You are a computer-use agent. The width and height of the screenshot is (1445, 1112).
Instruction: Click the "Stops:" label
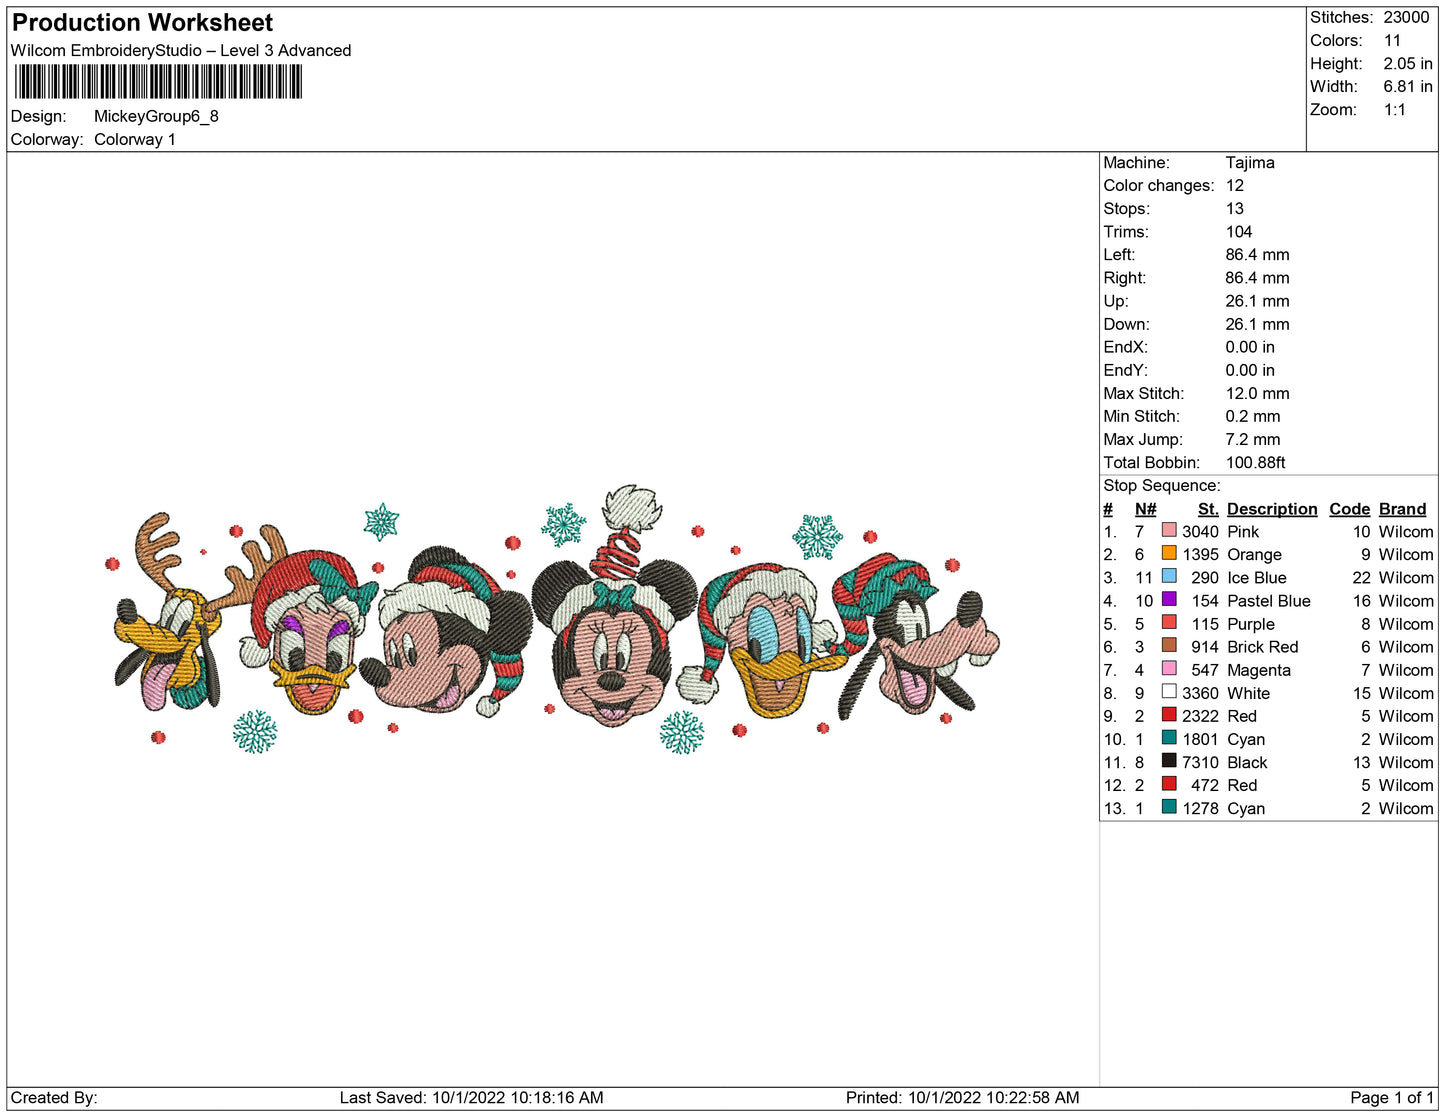[1127, 209]
